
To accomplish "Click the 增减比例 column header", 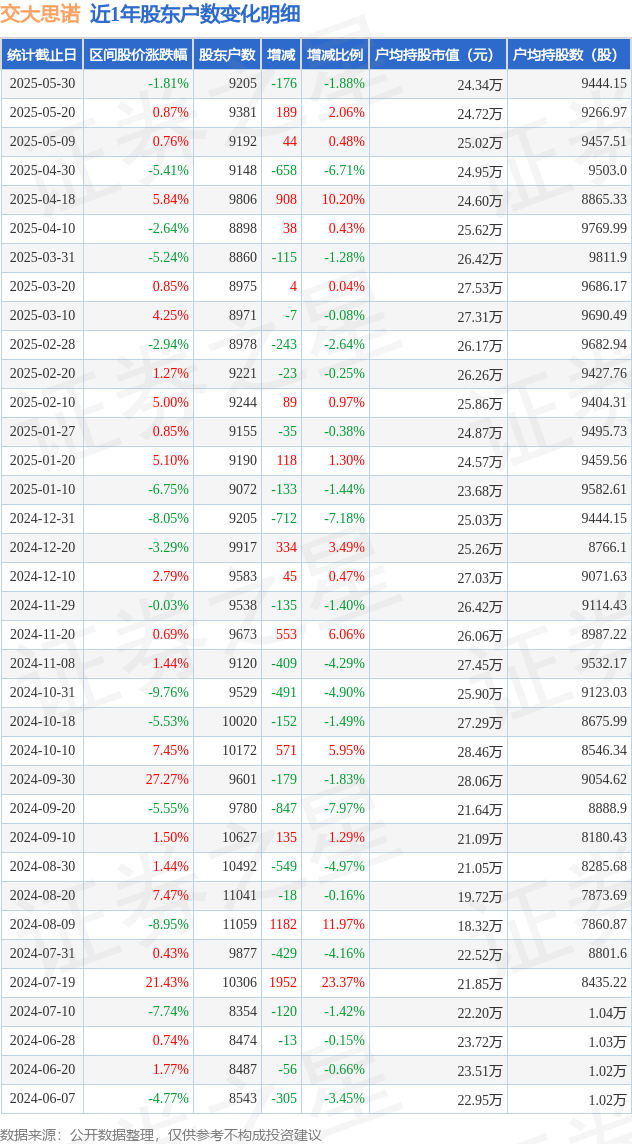I will (334, 54).
